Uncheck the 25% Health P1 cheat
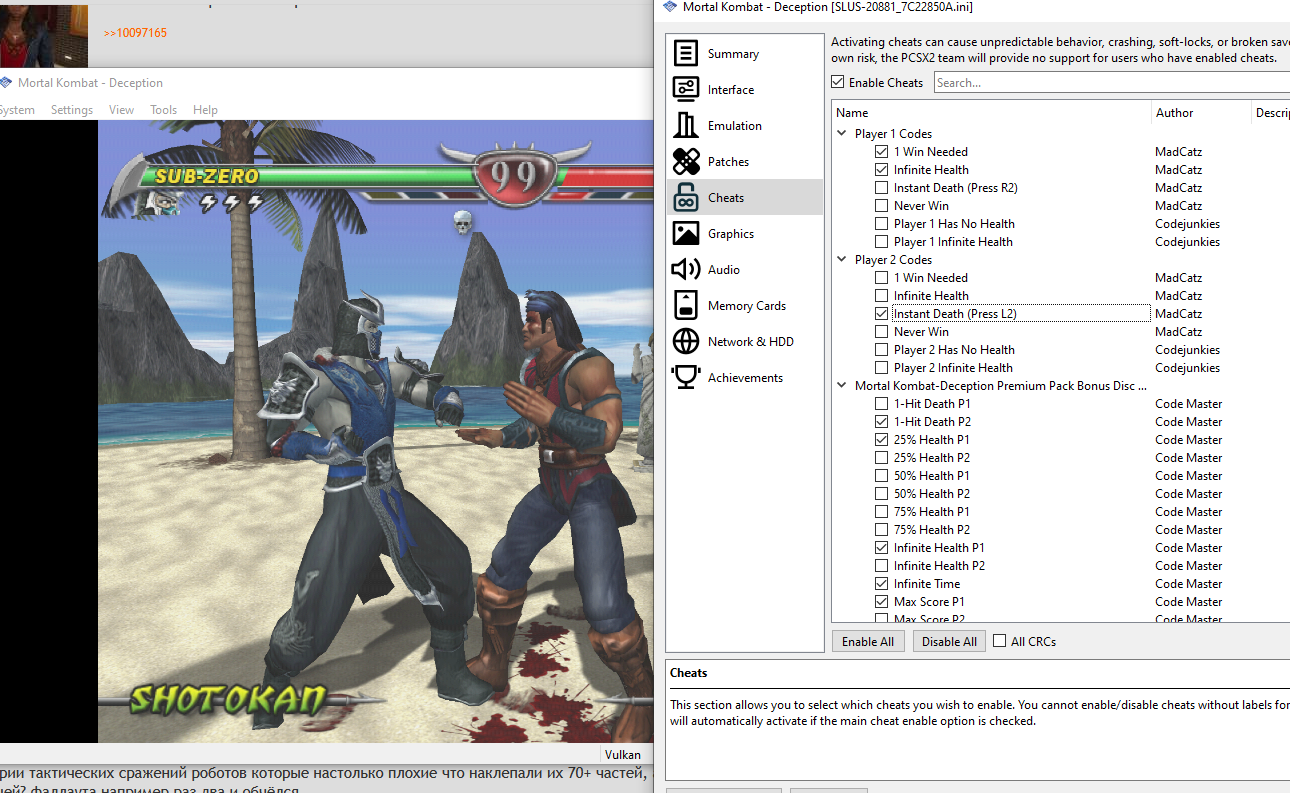1290x793 pixels. pos(881,440)
